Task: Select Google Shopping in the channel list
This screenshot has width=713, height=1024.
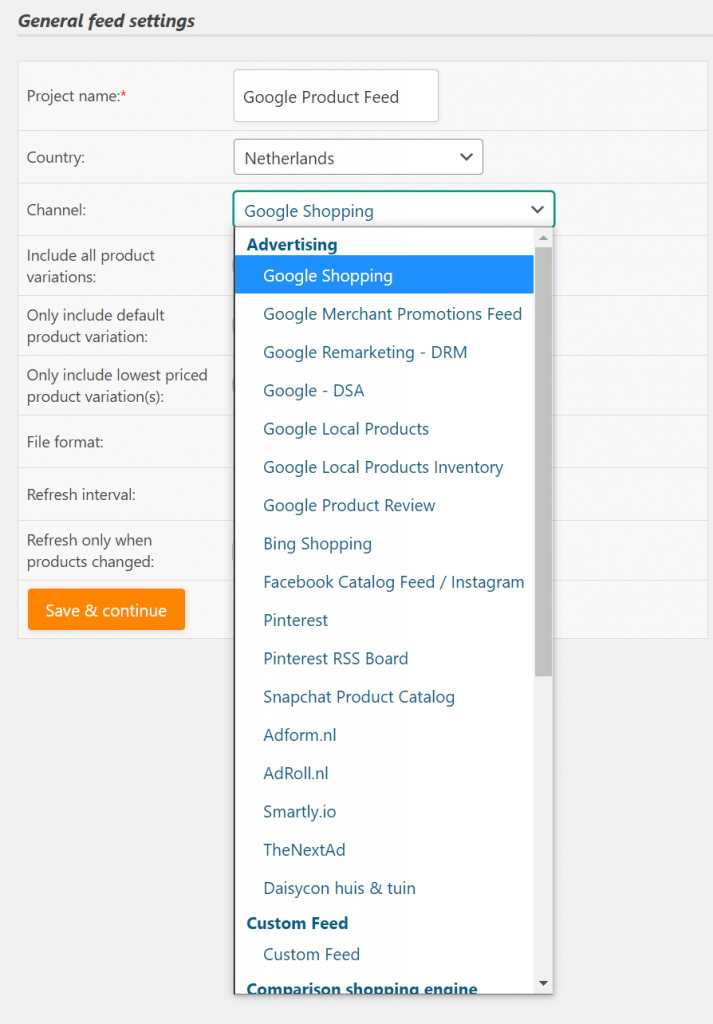Action: coord(384,275)
